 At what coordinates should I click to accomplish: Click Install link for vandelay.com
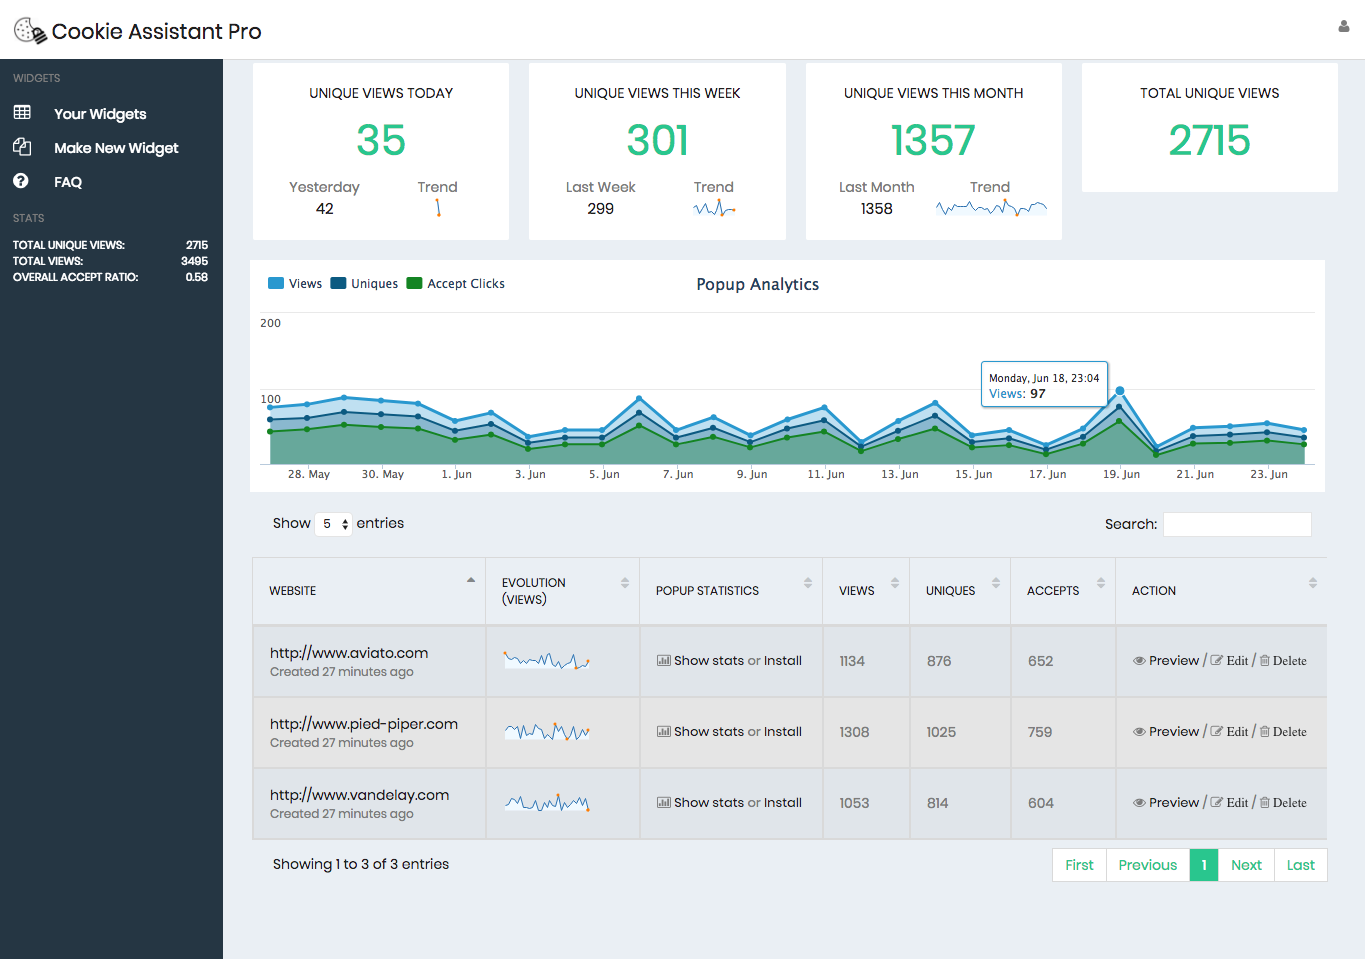coord(783,803)
